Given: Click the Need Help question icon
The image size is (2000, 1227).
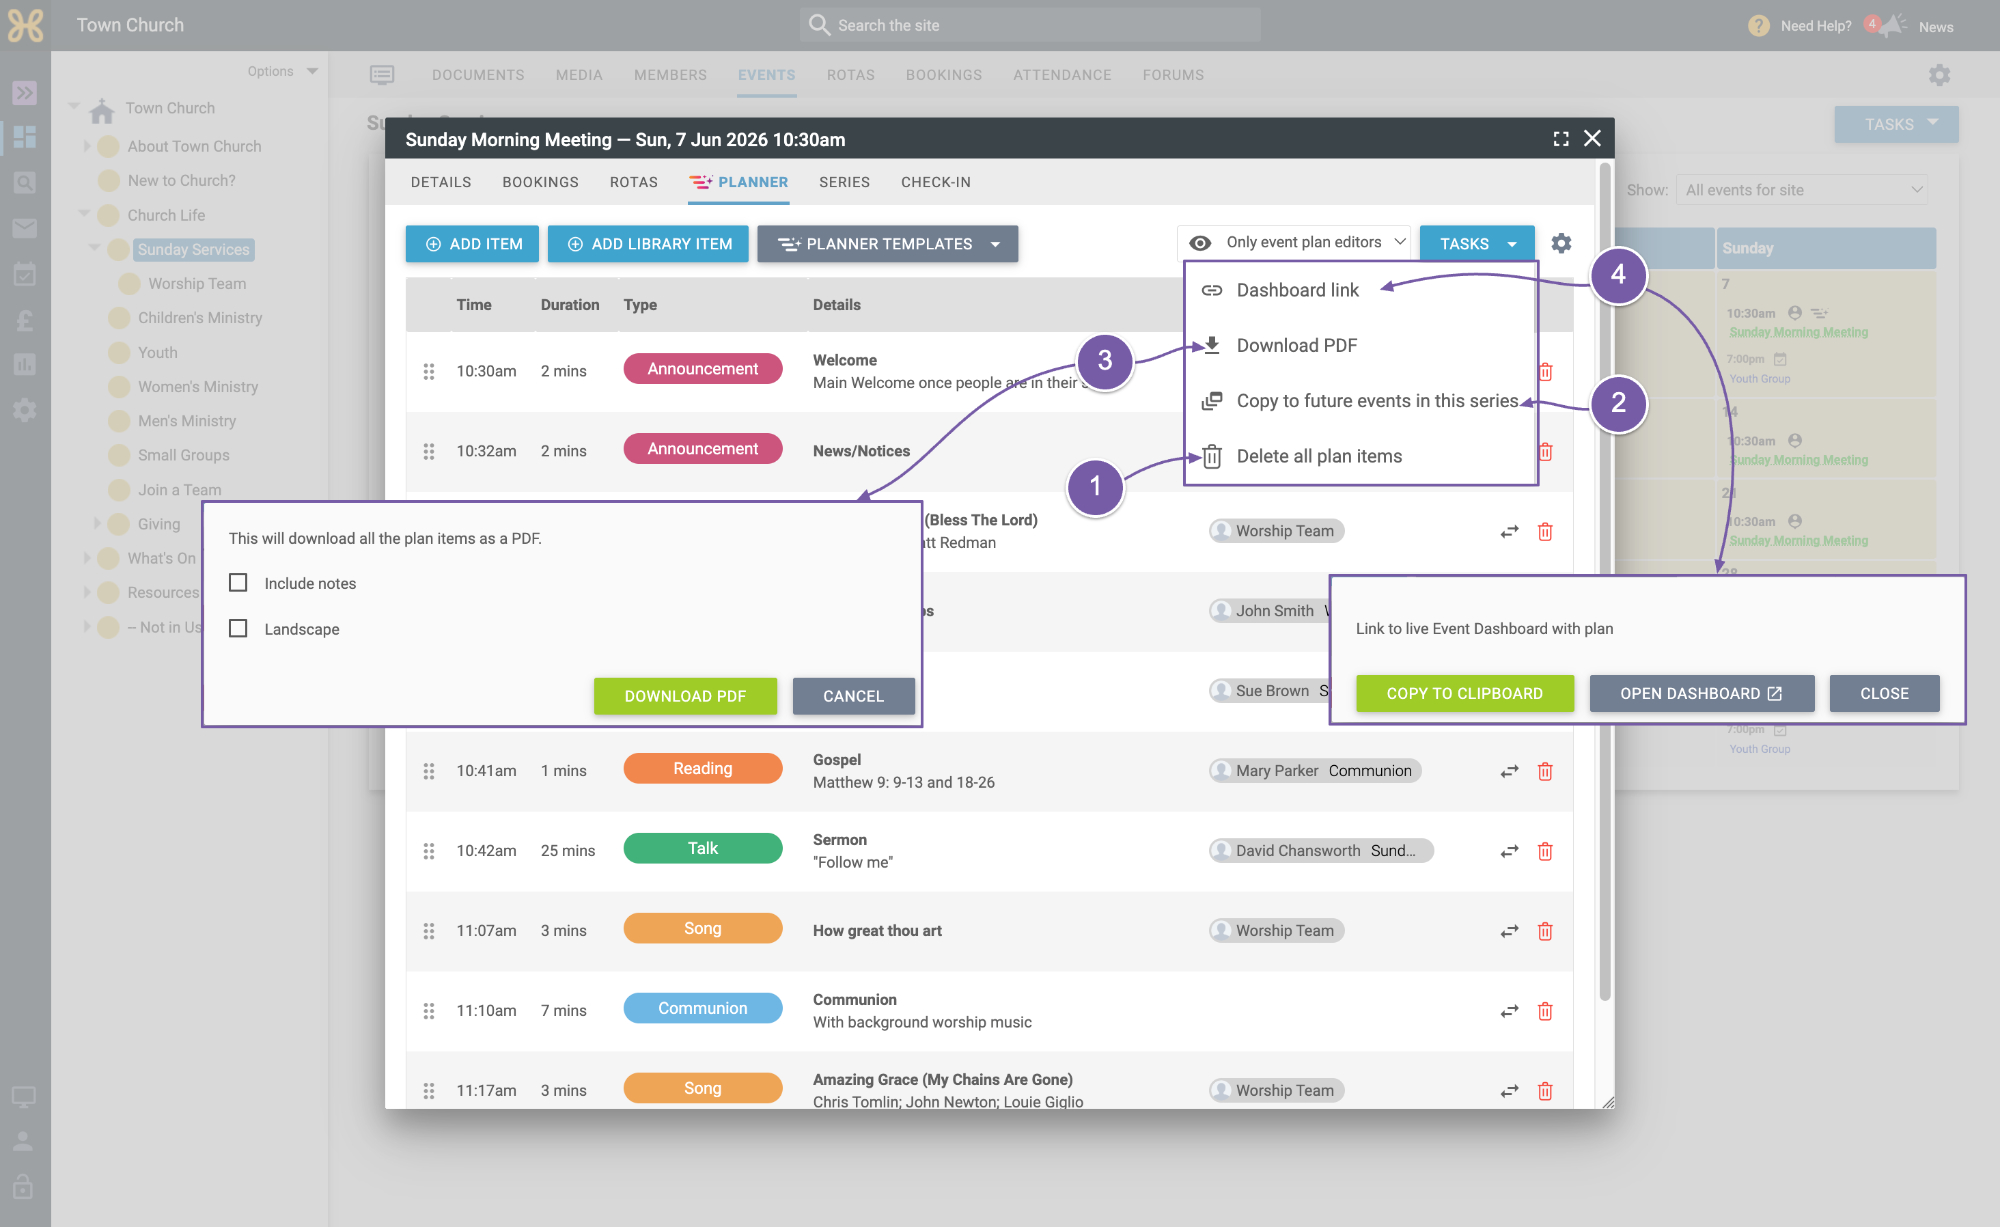Looking at the screenshot, I should point(1759,26).
